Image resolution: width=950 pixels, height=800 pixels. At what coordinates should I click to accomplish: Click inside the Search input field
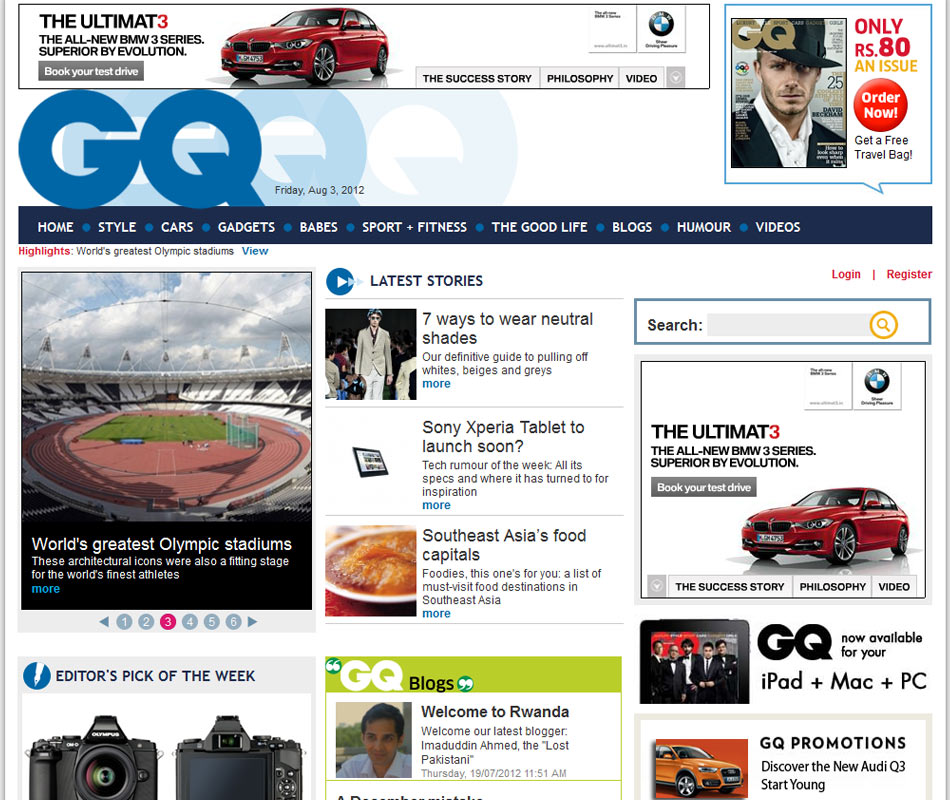[788, 325]
